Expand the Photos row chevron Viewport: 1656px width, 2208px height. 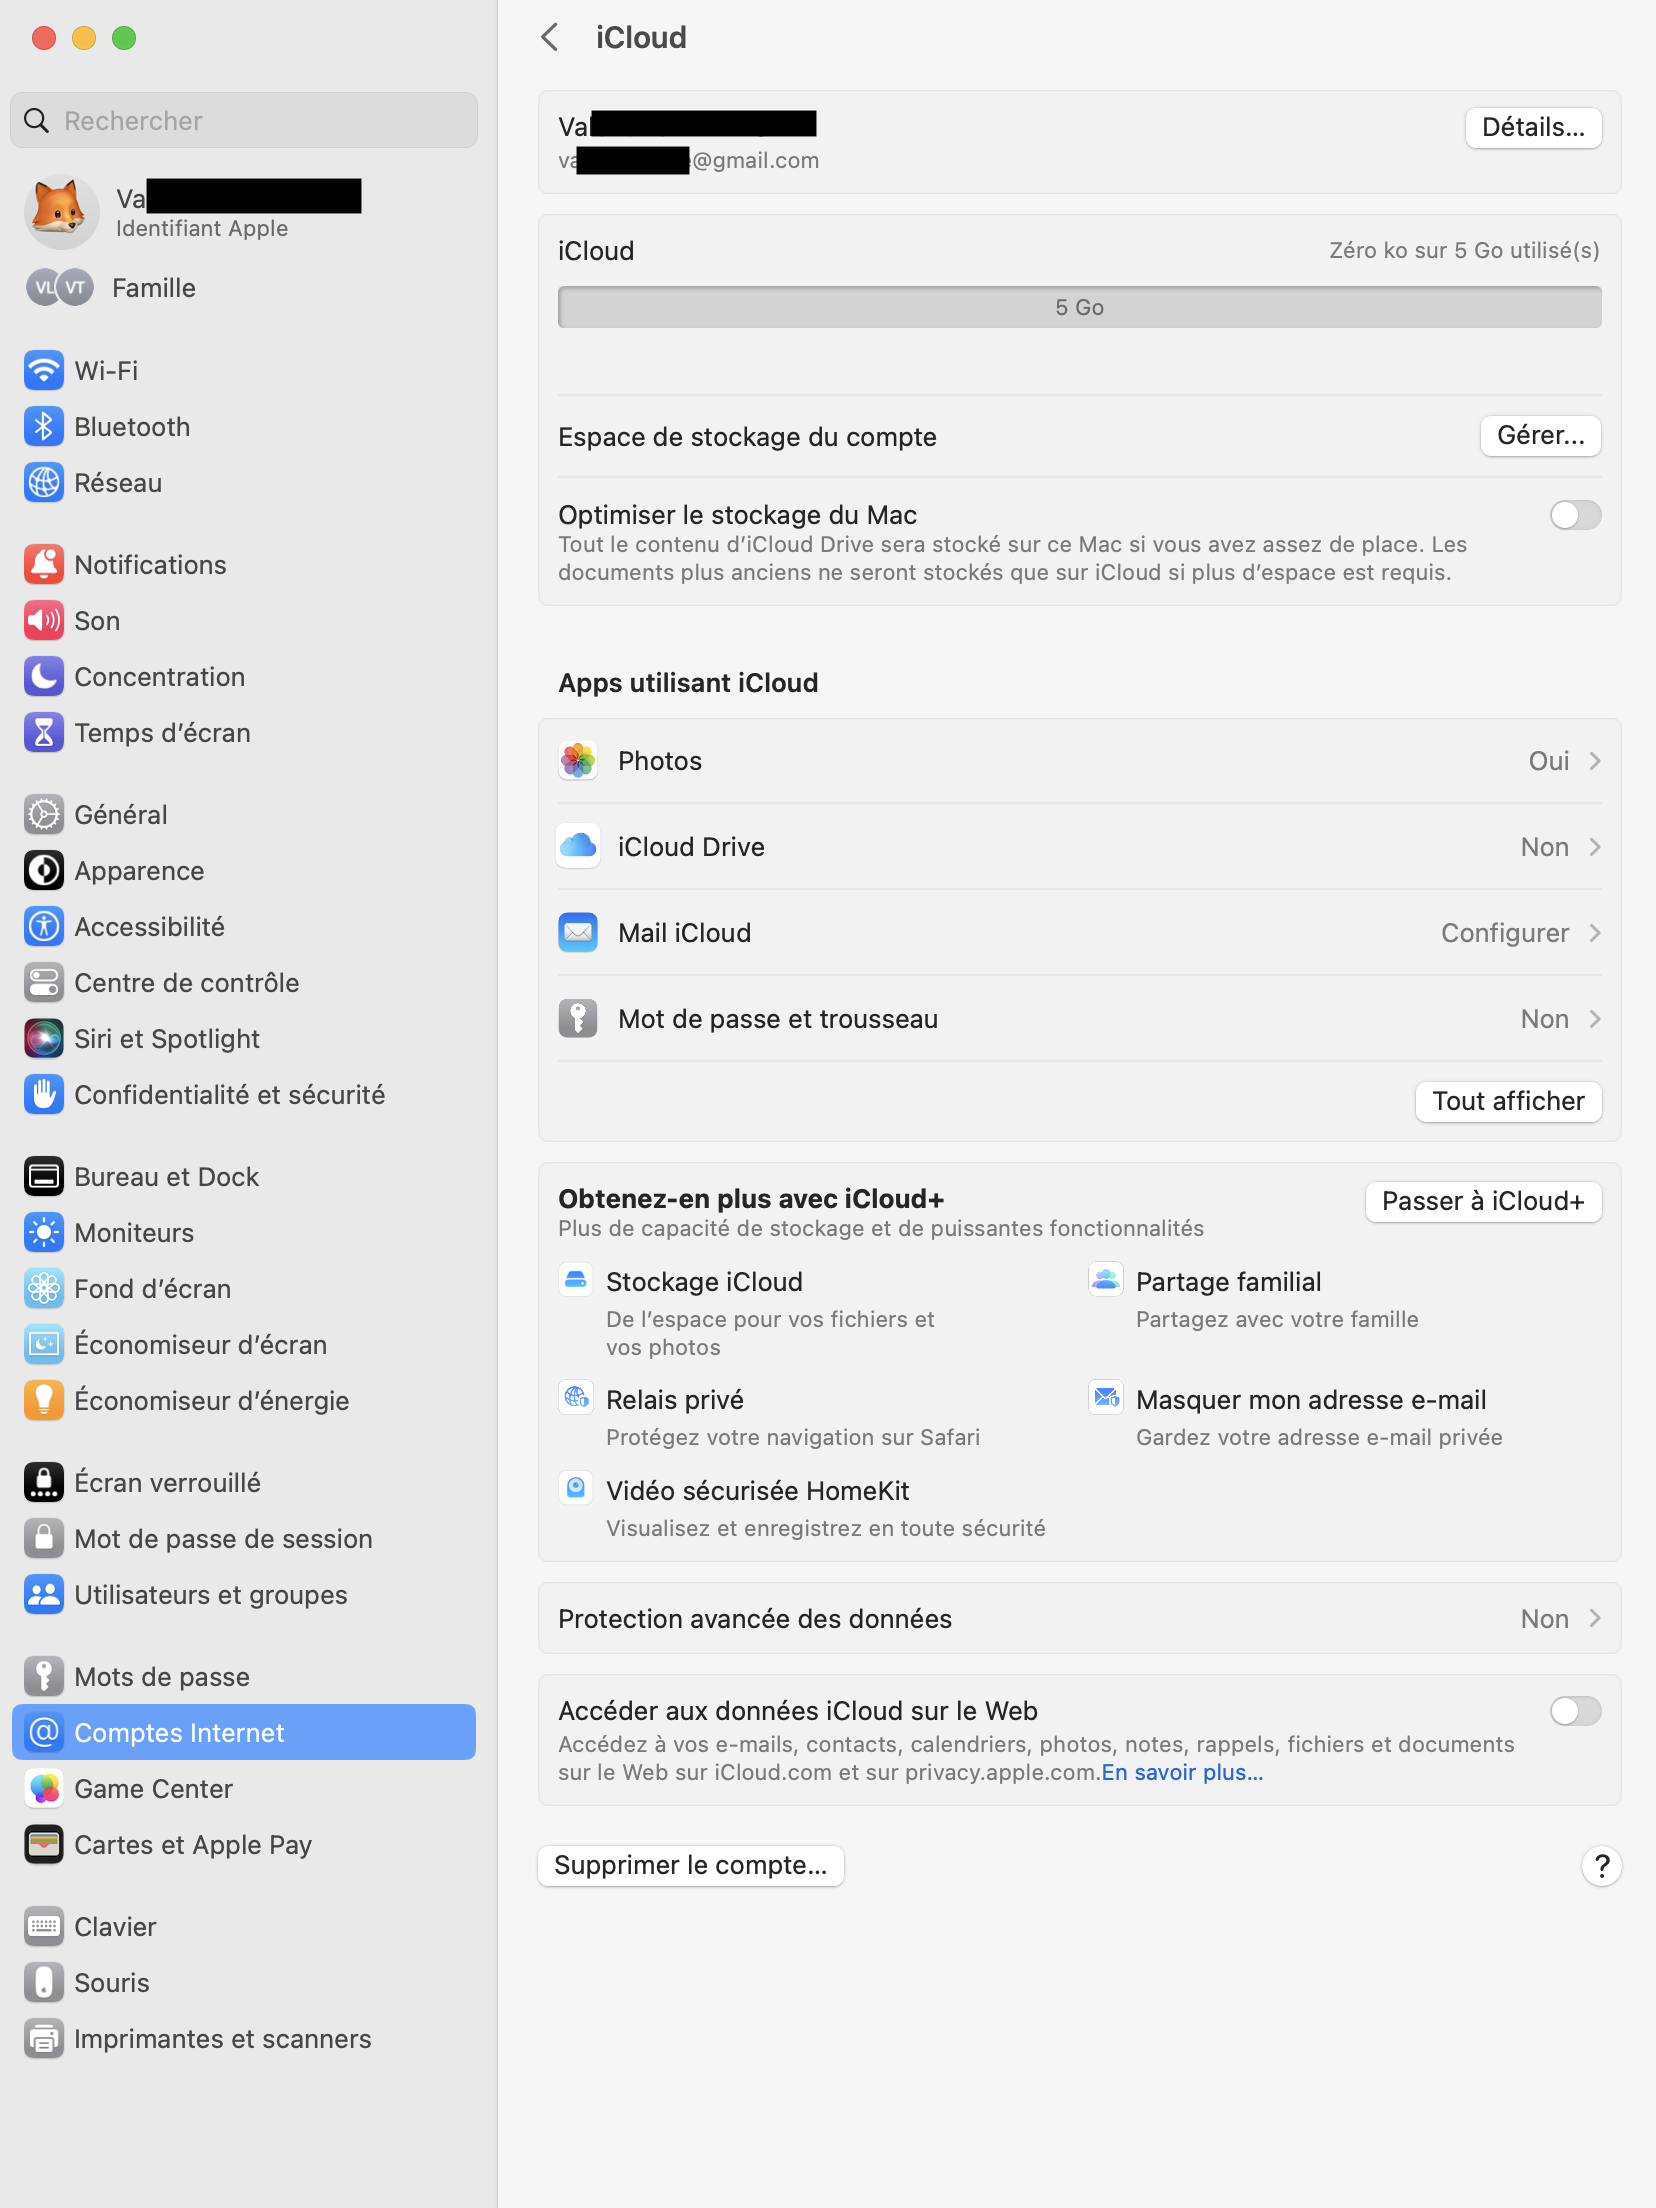(x=1595, y=761)
